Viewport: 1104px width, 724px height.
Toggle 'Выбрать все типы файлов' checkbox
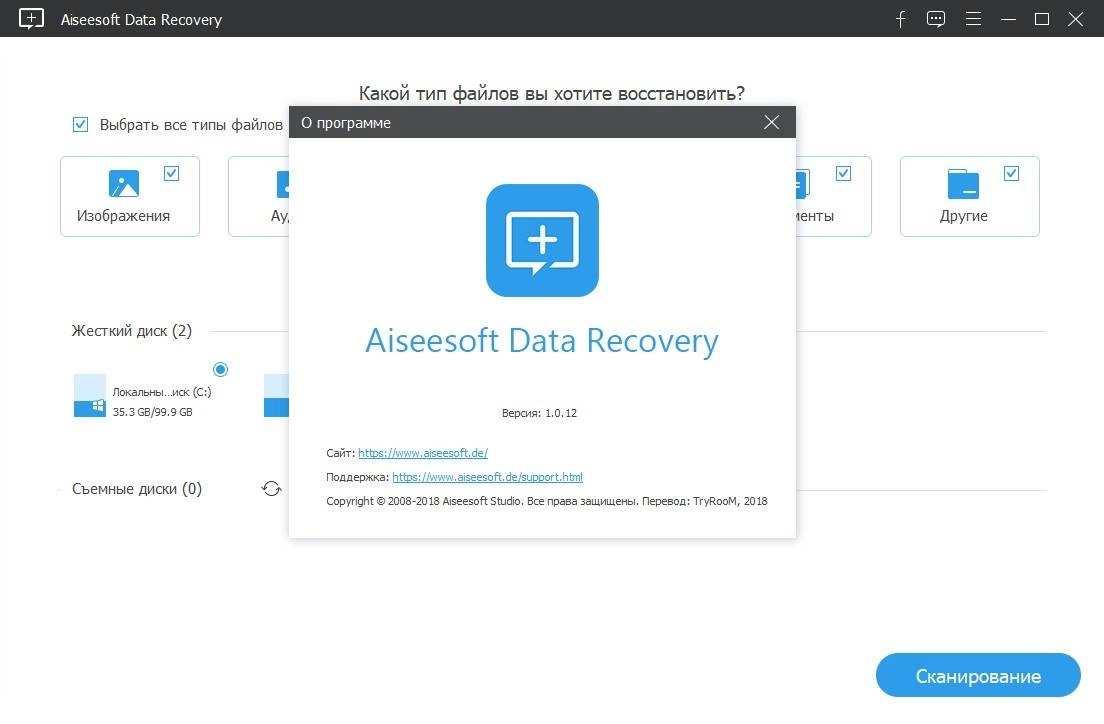[80, 125]
